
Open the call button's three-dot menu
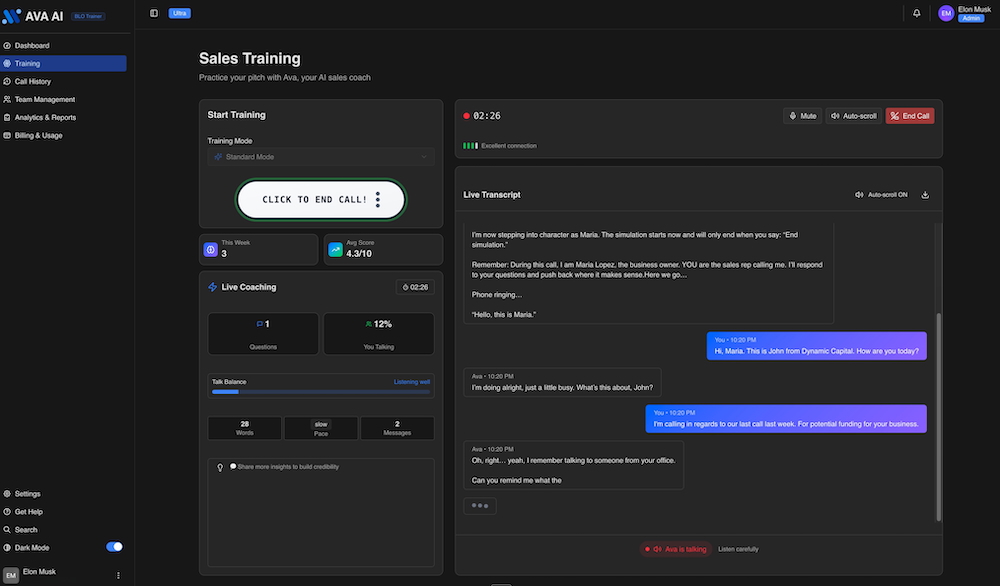tap(377, 199)
